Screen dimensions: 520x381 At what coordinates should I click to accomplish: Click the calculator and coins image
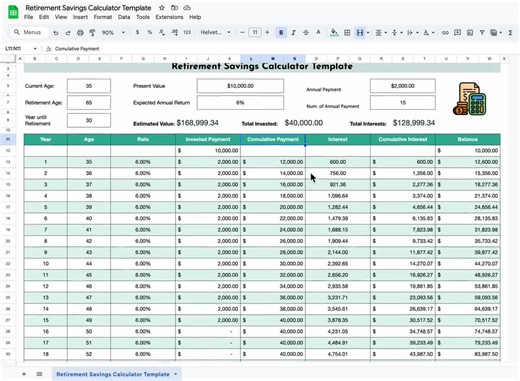(469, 99)
